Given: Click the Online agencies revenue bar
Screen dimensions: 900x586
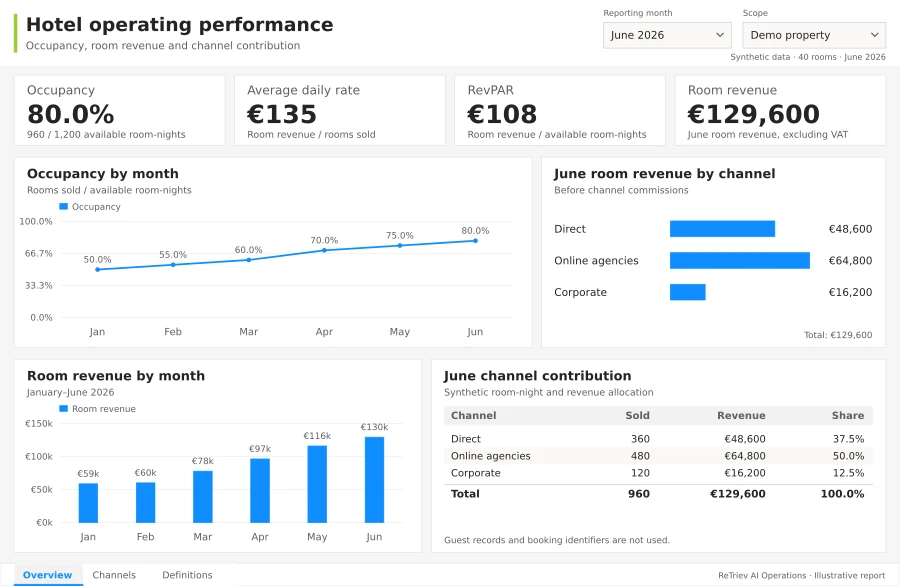Looking at the screenshot, I should 740,260.
